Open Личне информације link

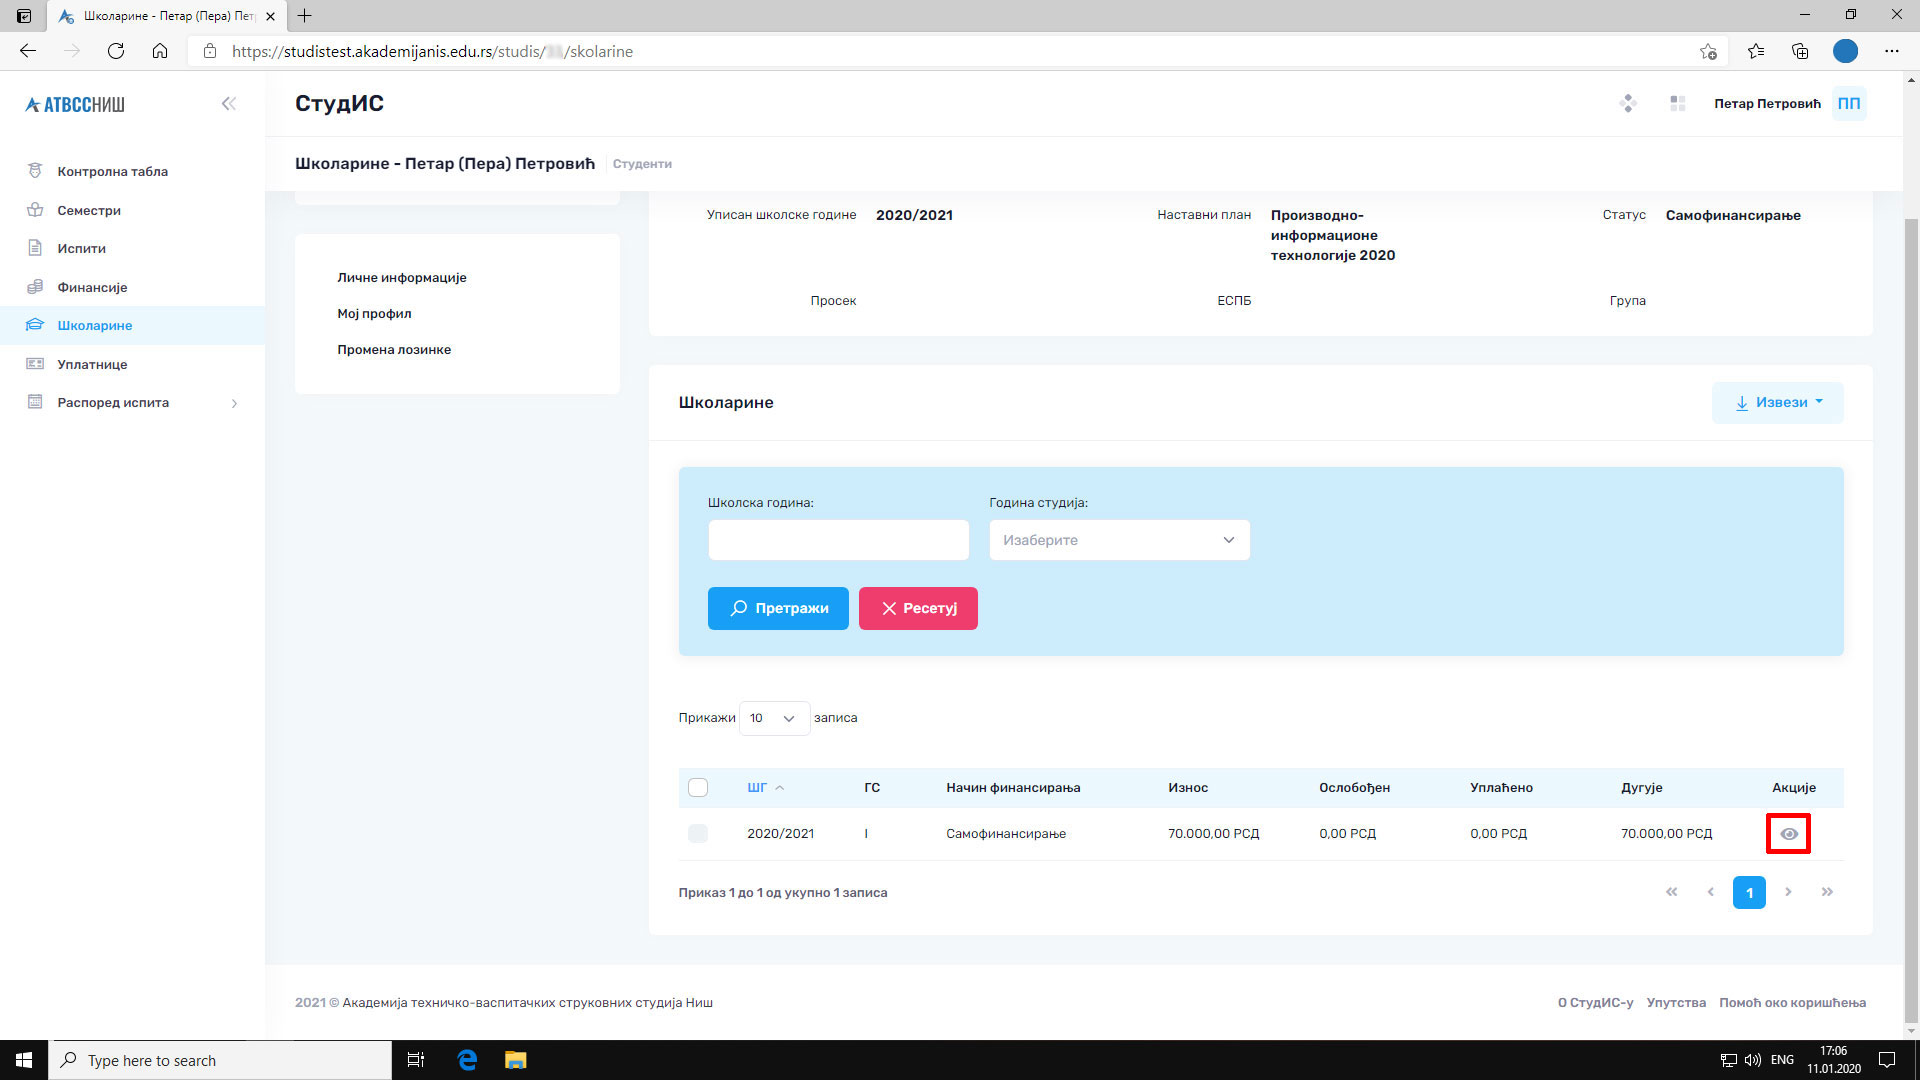tap(402, 278)
